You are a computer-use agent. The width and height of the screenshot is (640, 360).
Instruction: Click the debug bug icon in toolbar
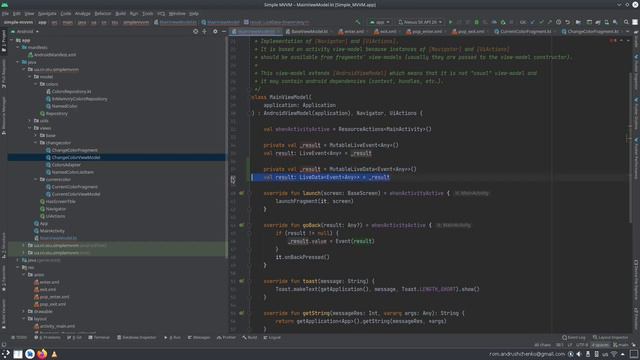[x=476, y=22]
